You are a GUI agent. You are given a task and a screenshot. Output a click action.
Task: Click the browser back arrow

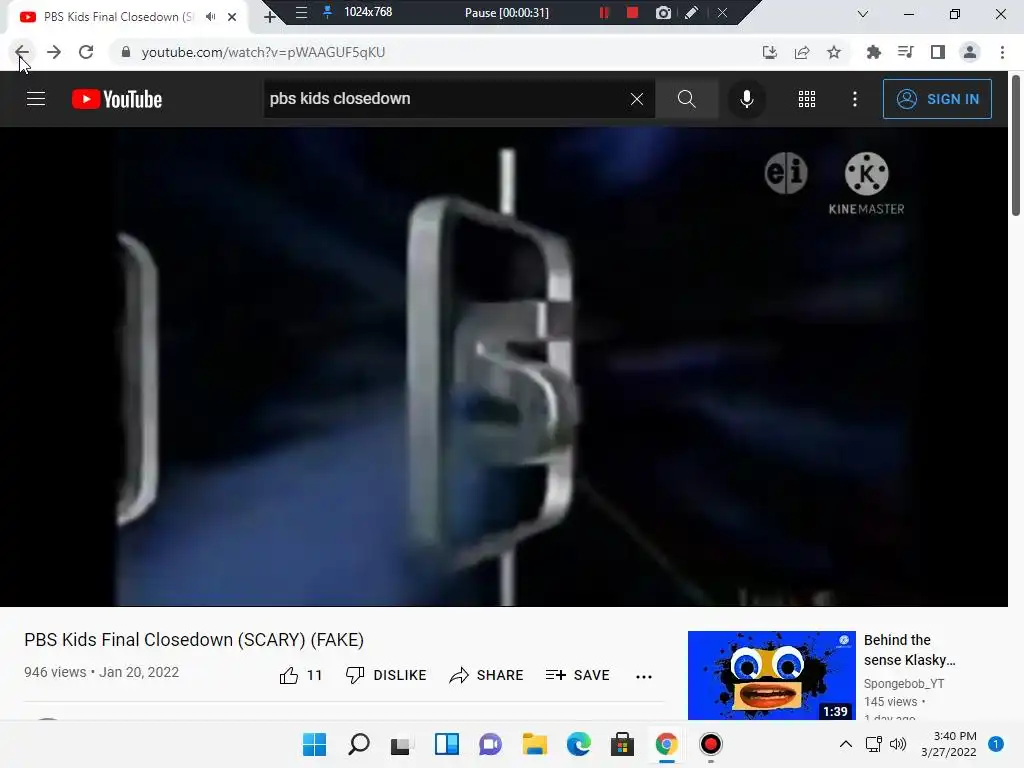click(x=22, y=52)
